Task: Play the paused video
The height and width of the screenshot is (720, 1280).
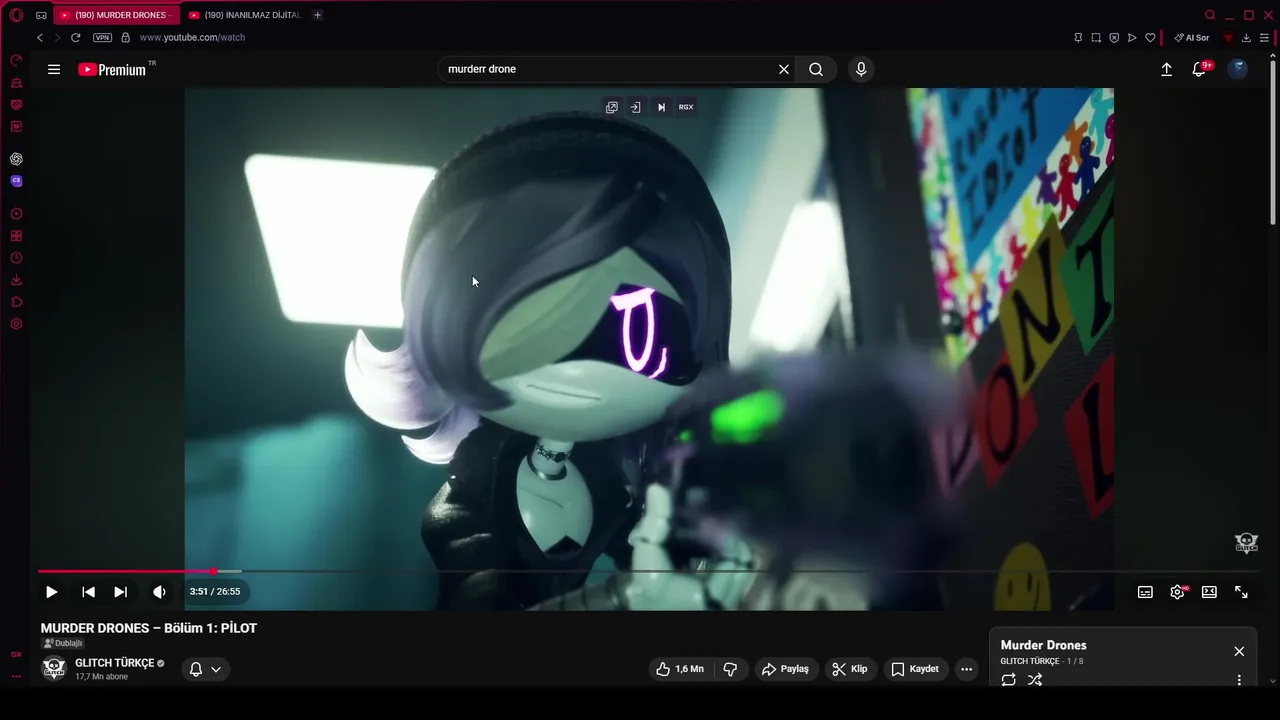Action: [52, 592]
